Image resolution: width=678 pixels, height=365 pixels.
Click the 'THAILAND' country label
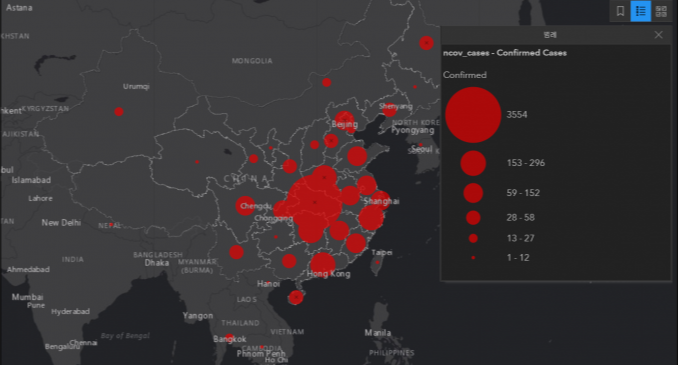click(x=240, y=323)
